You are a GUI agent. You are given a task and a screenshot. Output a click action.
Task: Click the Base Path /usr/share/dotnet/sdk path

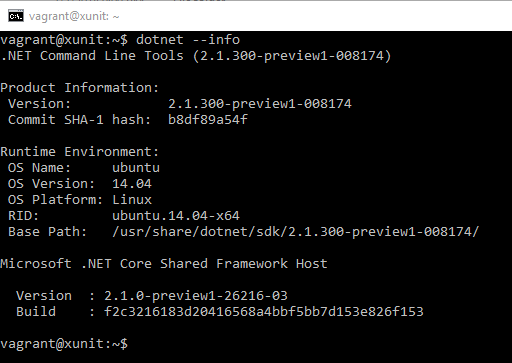(x=296, y=232)
